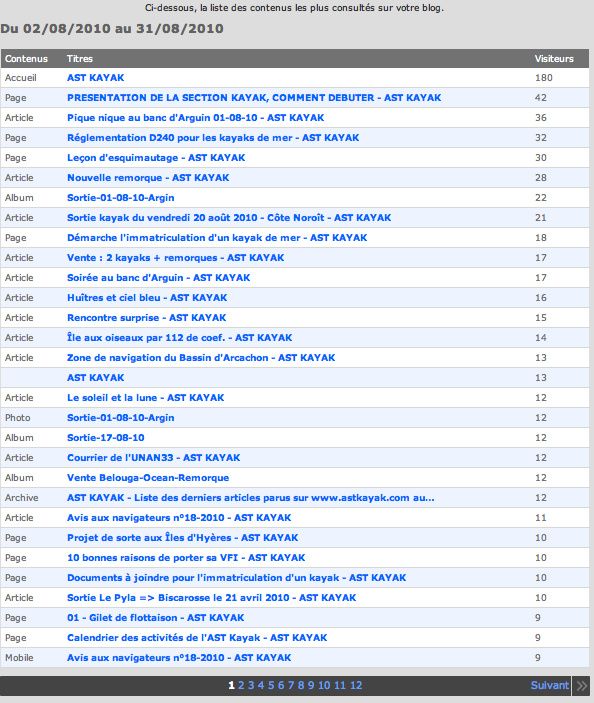This screenshot has height=703, width=594.
Task: Open page 11 of results
Action: click(x=340, y=686)
